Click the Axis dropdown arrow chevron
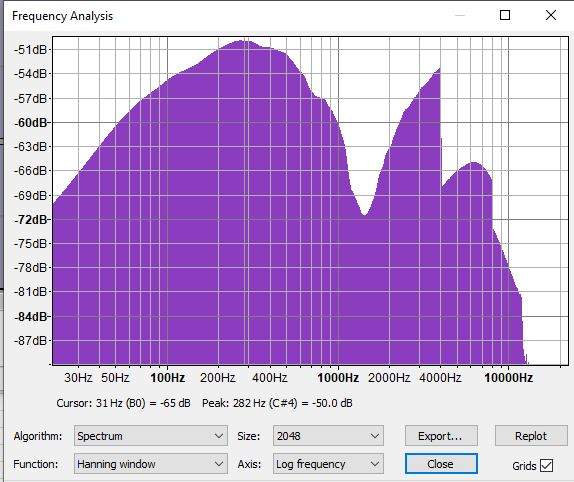This screenshot has height=482, width=574. [374, 464]
